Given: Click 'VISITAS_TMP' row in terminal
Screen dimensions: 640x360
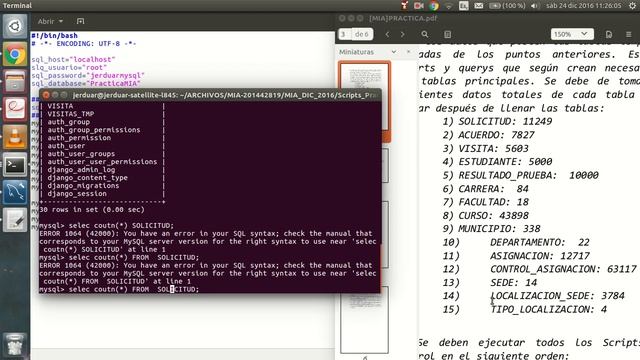Looking at the screenshot, I should click(x=71, y=114).
